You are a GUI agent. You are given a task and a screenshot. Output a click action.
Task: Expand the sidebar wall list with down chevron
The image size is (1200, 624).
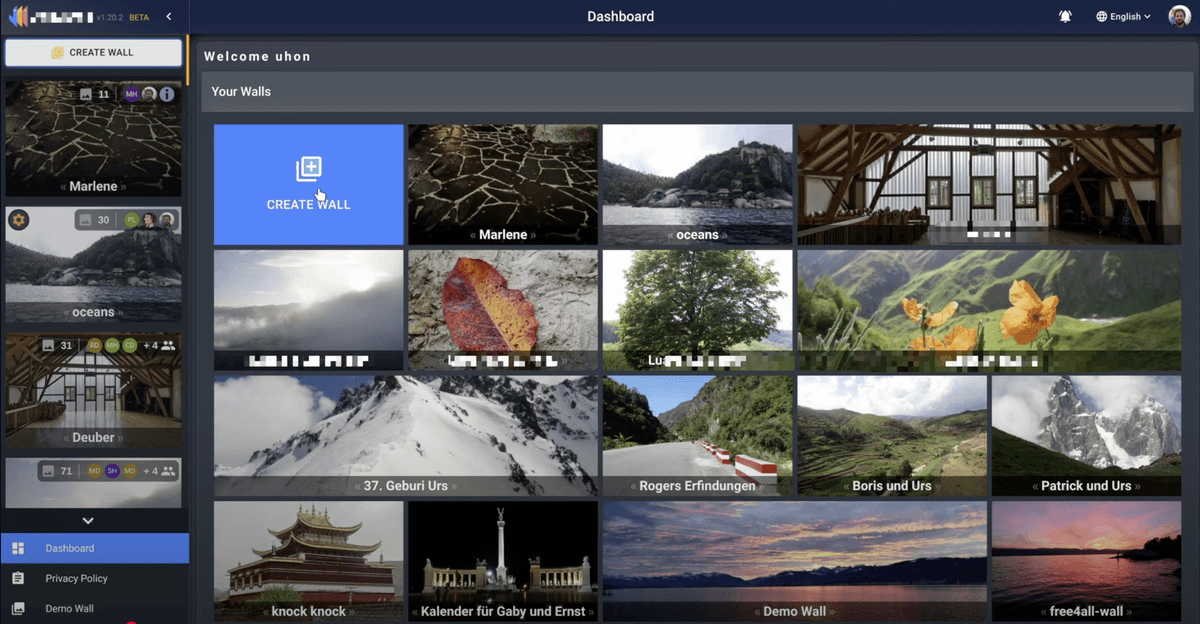coord(88,521)
